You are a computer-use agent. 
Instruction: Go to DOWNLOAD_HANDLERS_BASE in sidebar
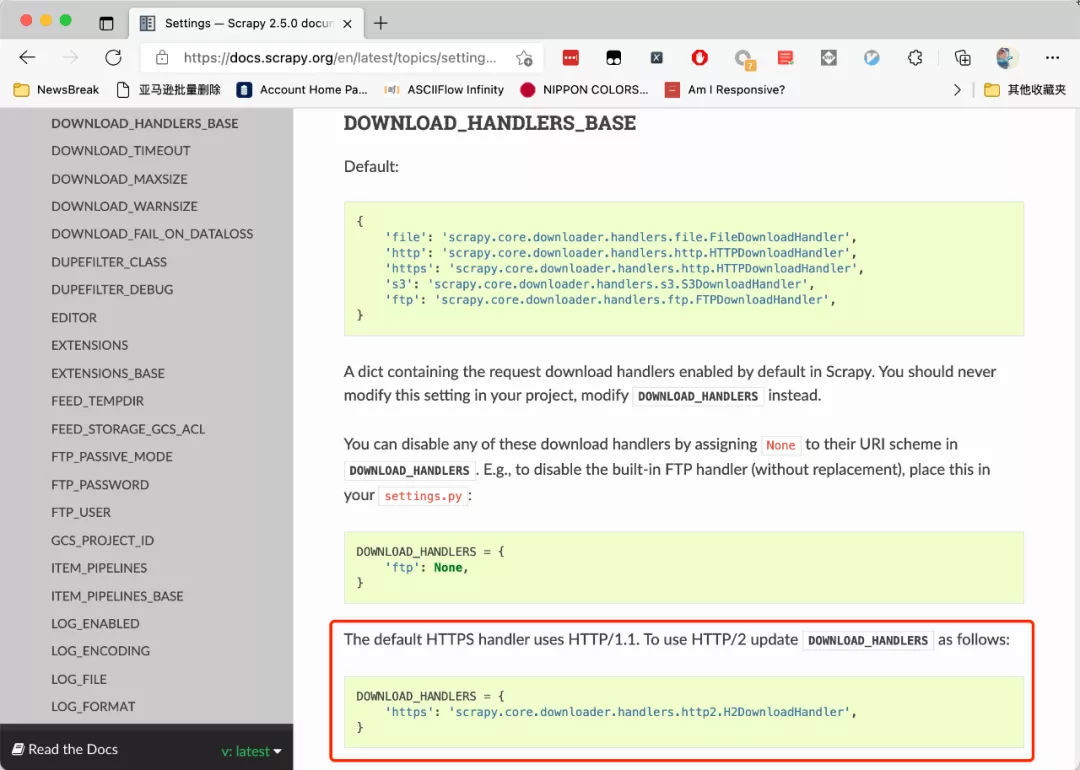[145, 123]
